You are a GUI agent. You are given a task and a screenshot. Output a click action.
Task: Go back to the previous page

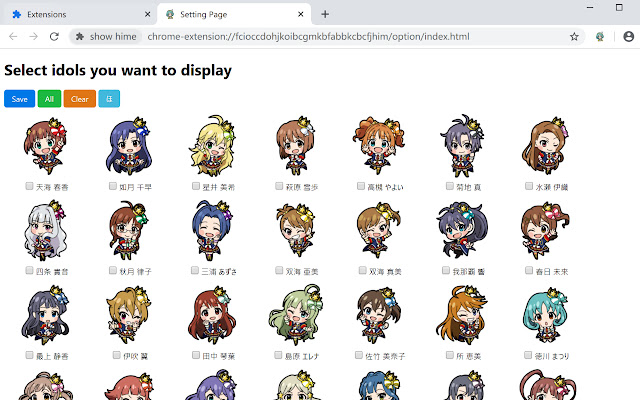click(13, 36)
